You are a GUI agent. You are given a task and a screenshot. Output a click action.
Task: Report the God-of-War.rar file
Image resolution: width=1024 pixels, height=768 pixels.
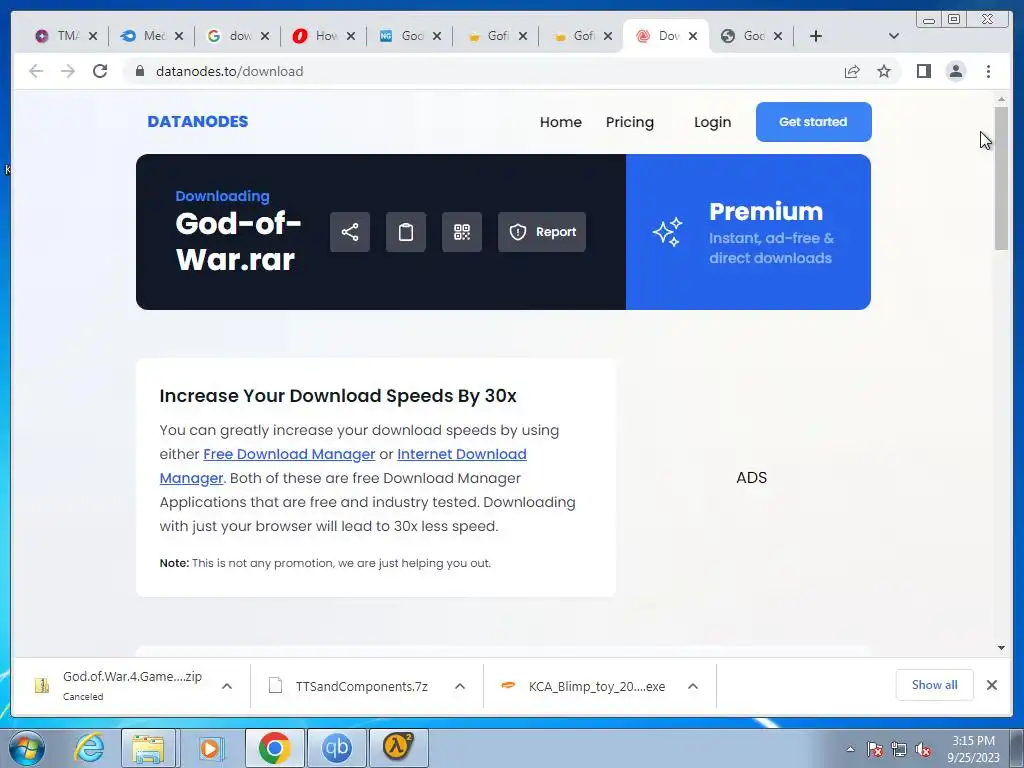pos(541,232)
